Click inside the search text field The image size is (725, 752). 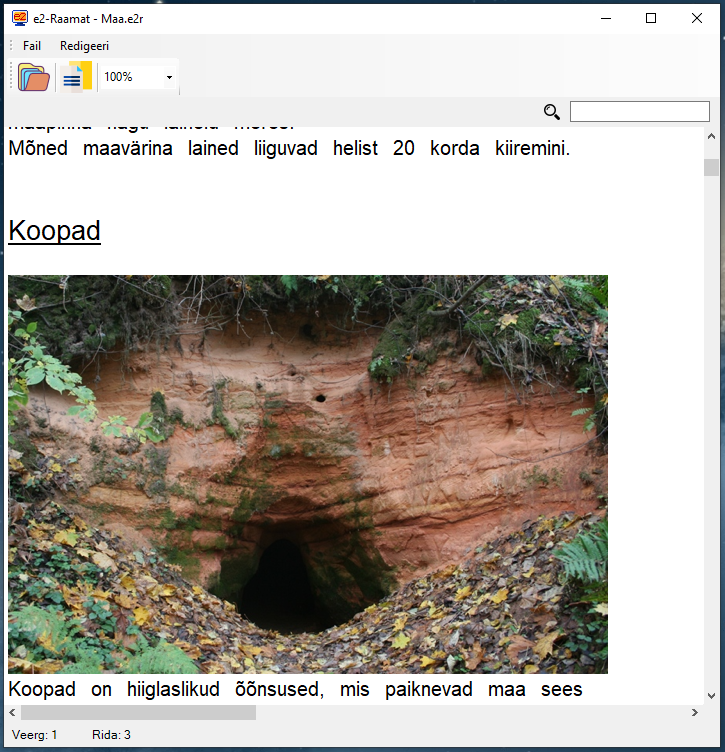(639, 112)
